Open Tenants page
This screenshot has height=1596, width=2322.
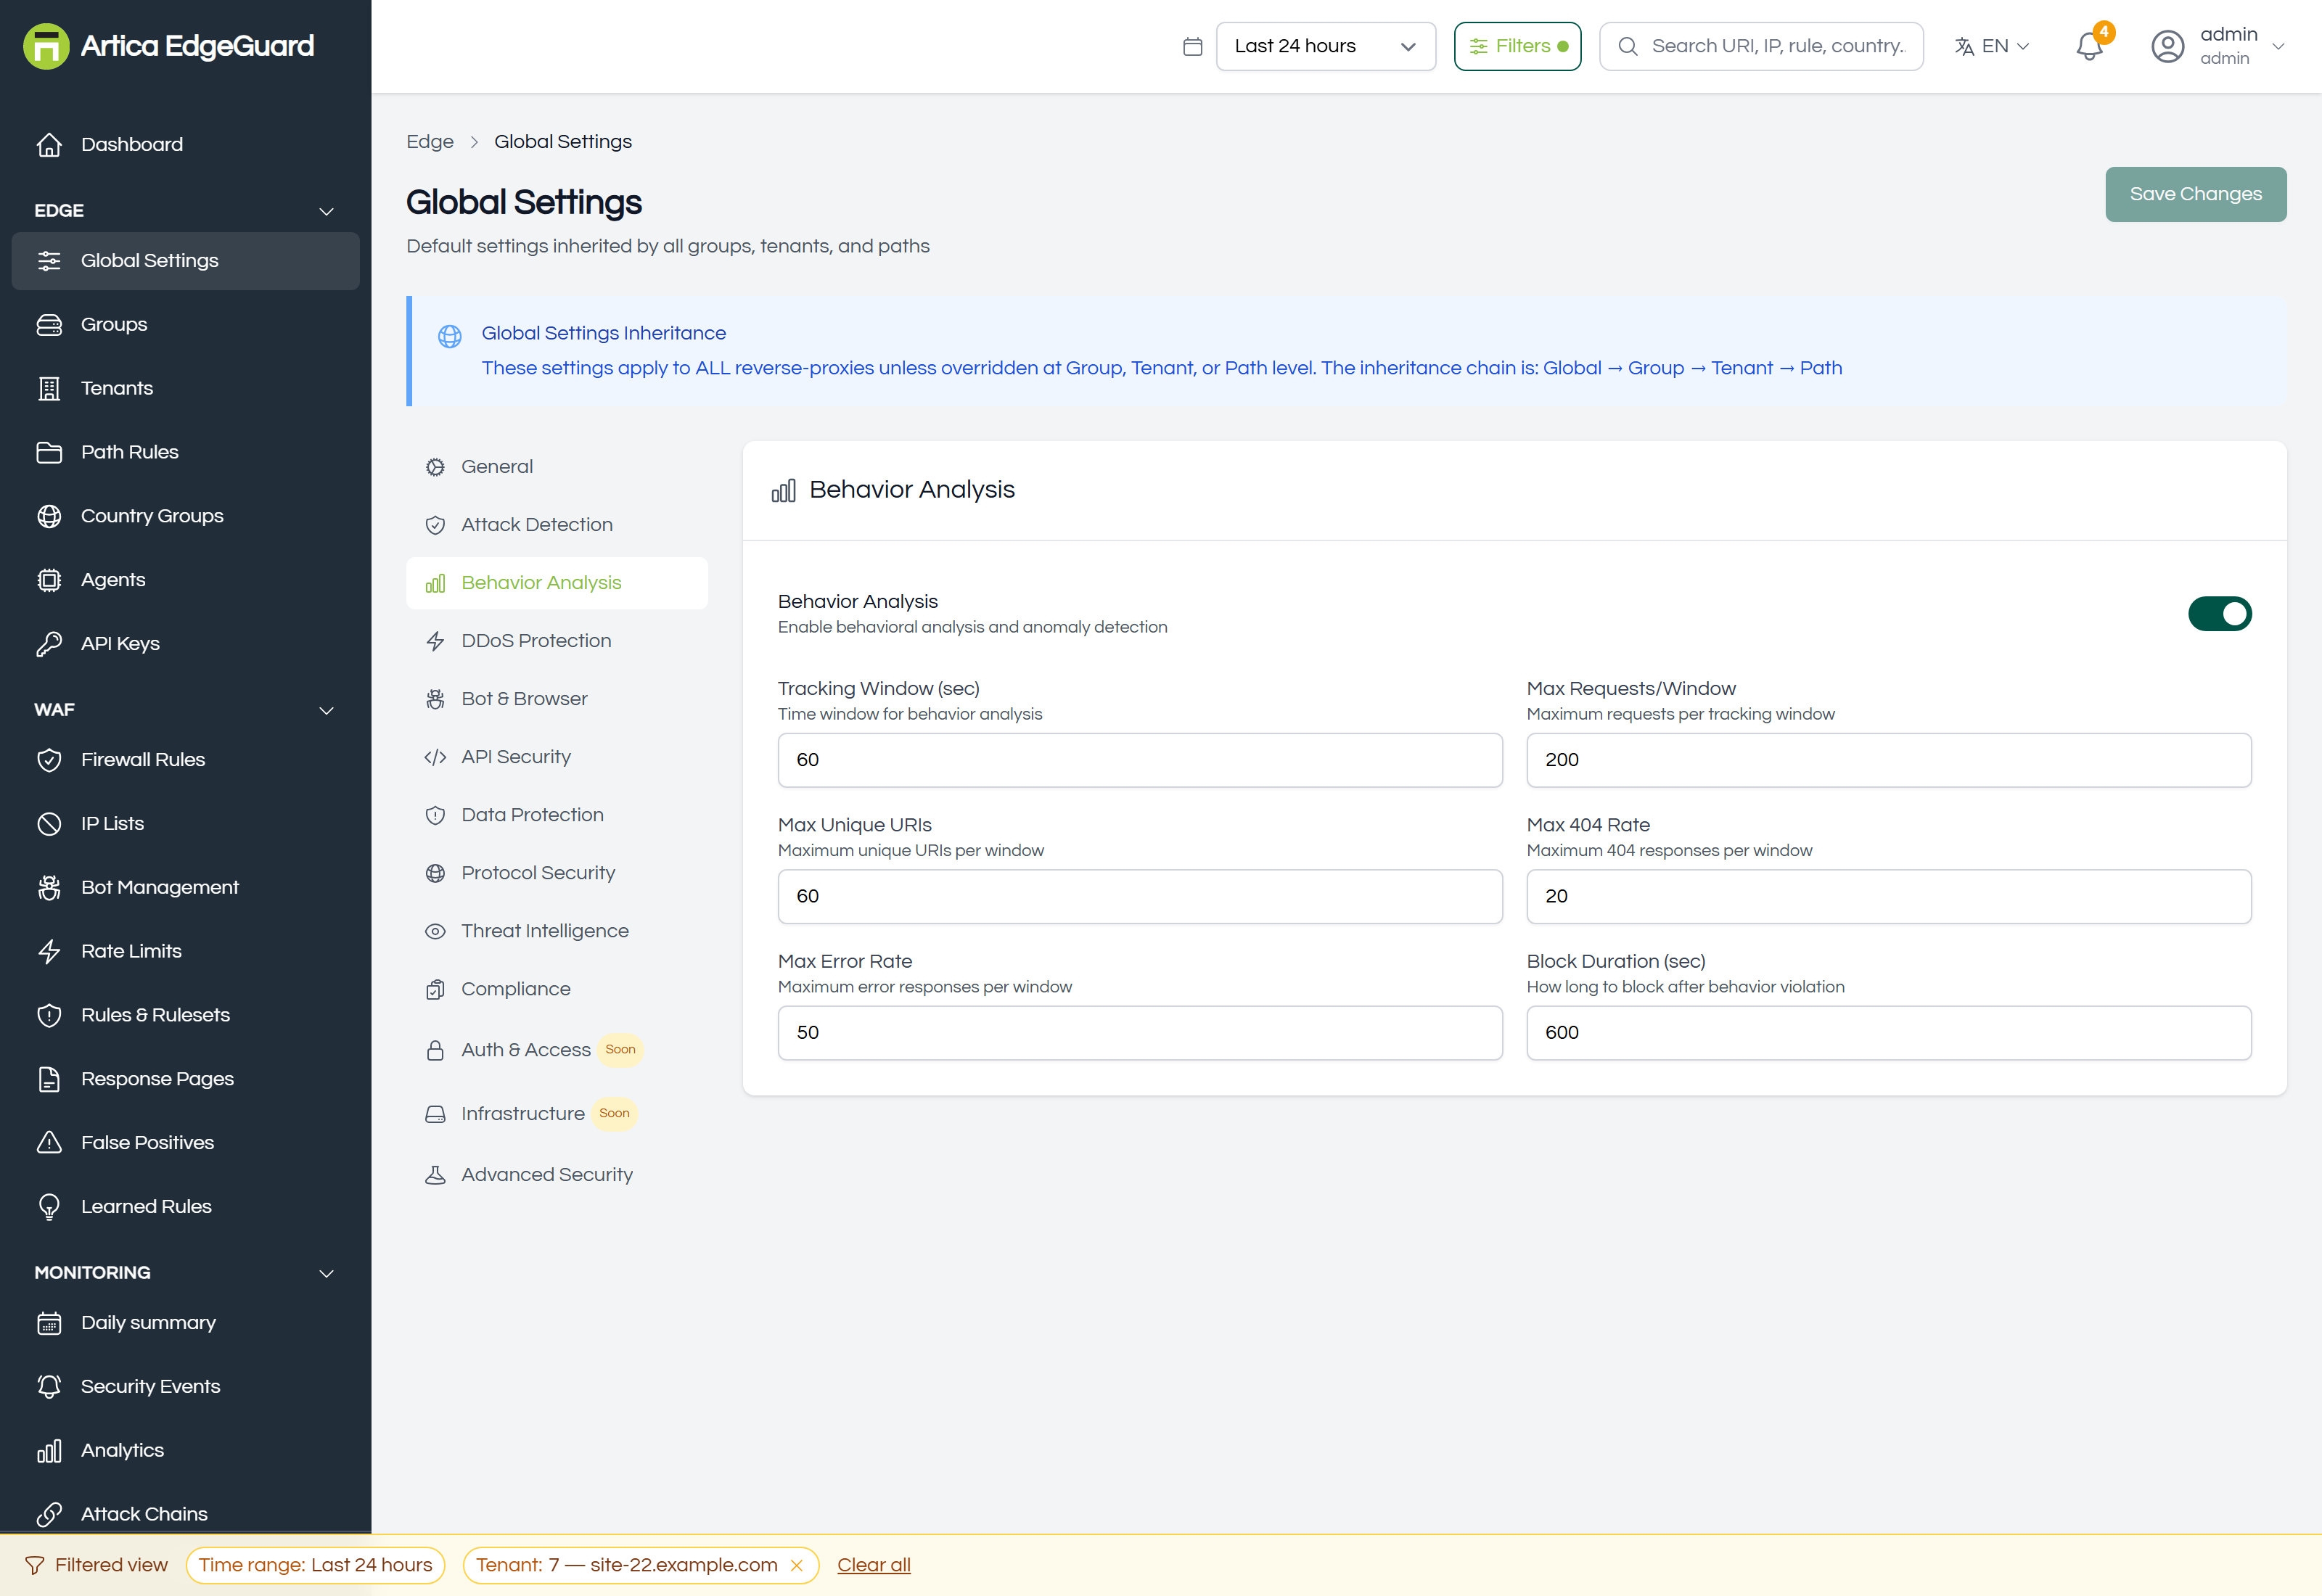click(x=185, y=388)
